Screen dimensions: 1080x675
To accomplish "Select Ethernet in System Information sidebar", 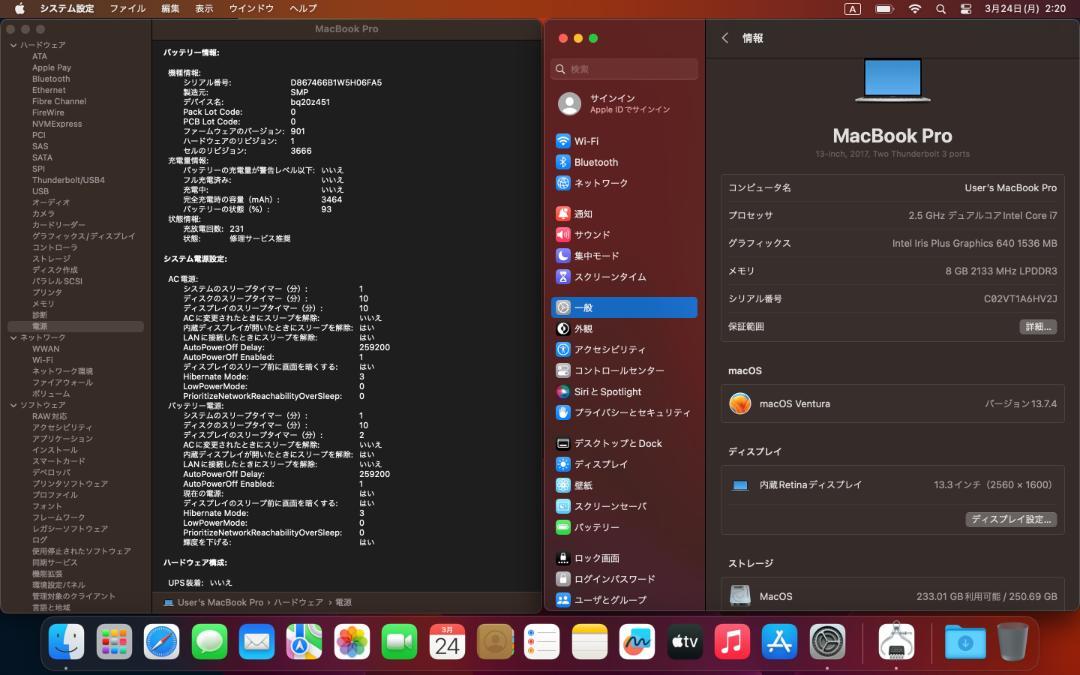I will point(49,90).
